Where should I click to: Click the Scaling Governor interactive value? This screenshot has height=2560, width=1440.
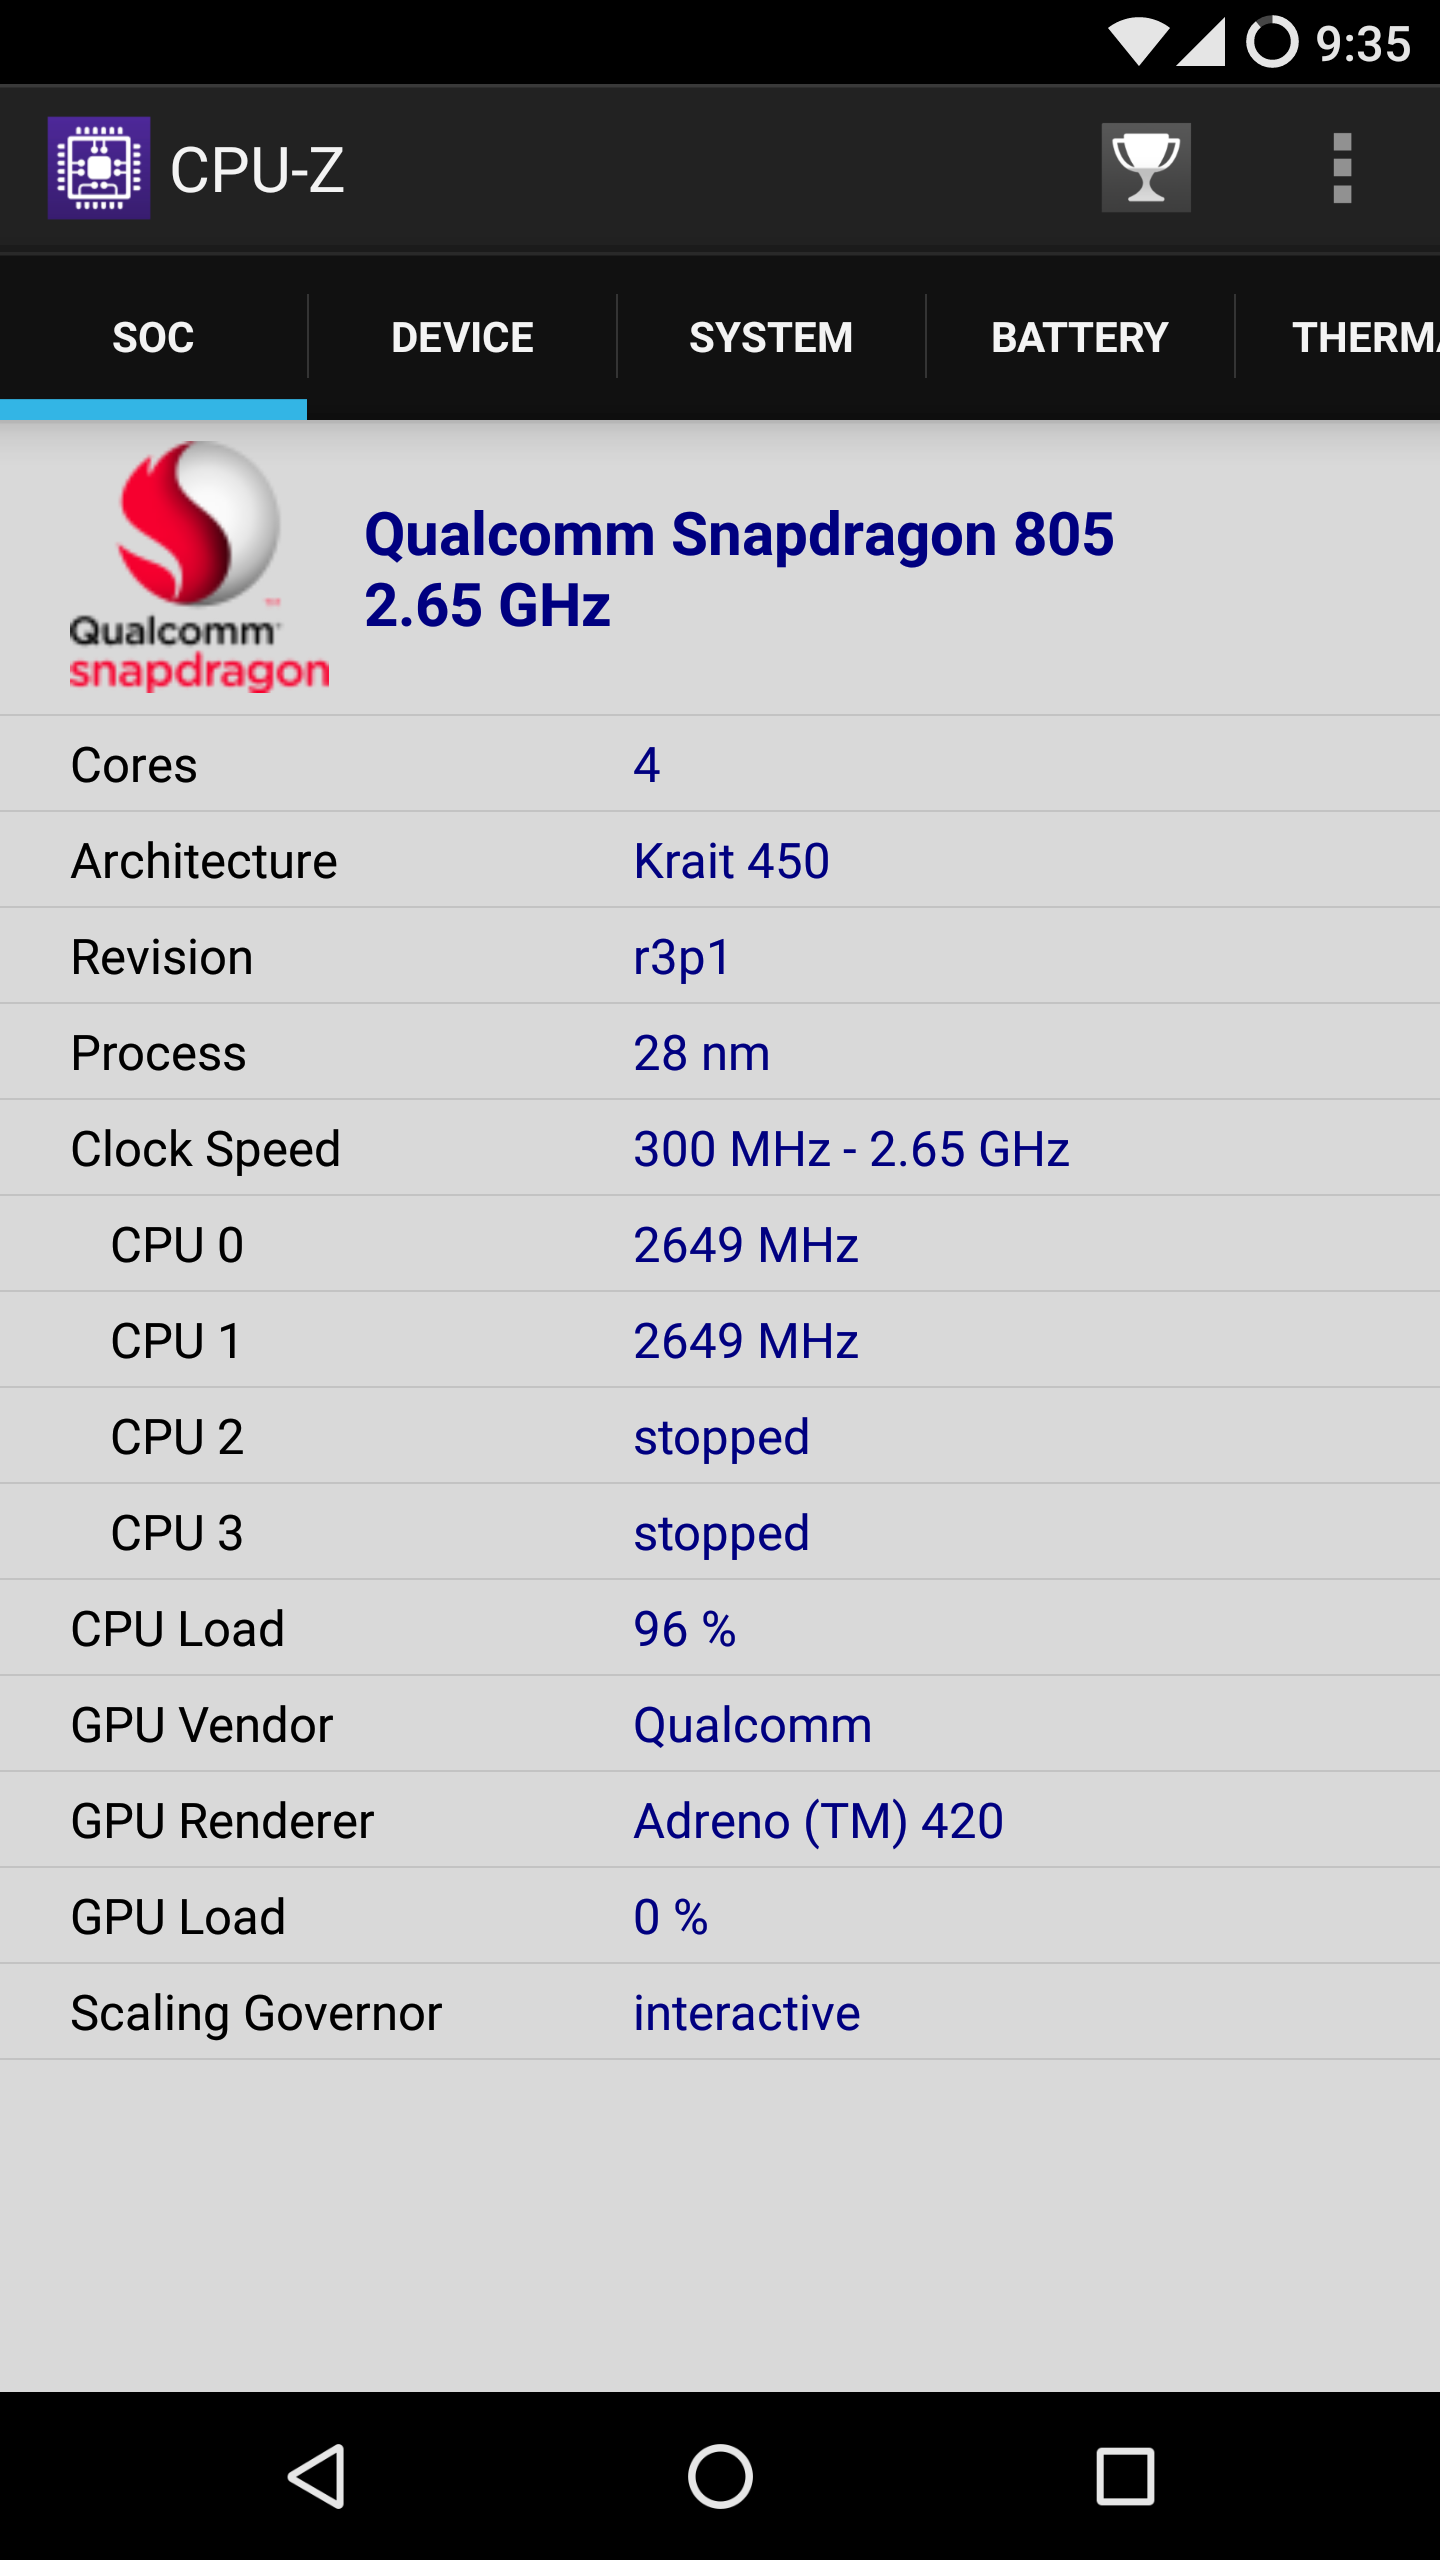tap(745, 2011)
